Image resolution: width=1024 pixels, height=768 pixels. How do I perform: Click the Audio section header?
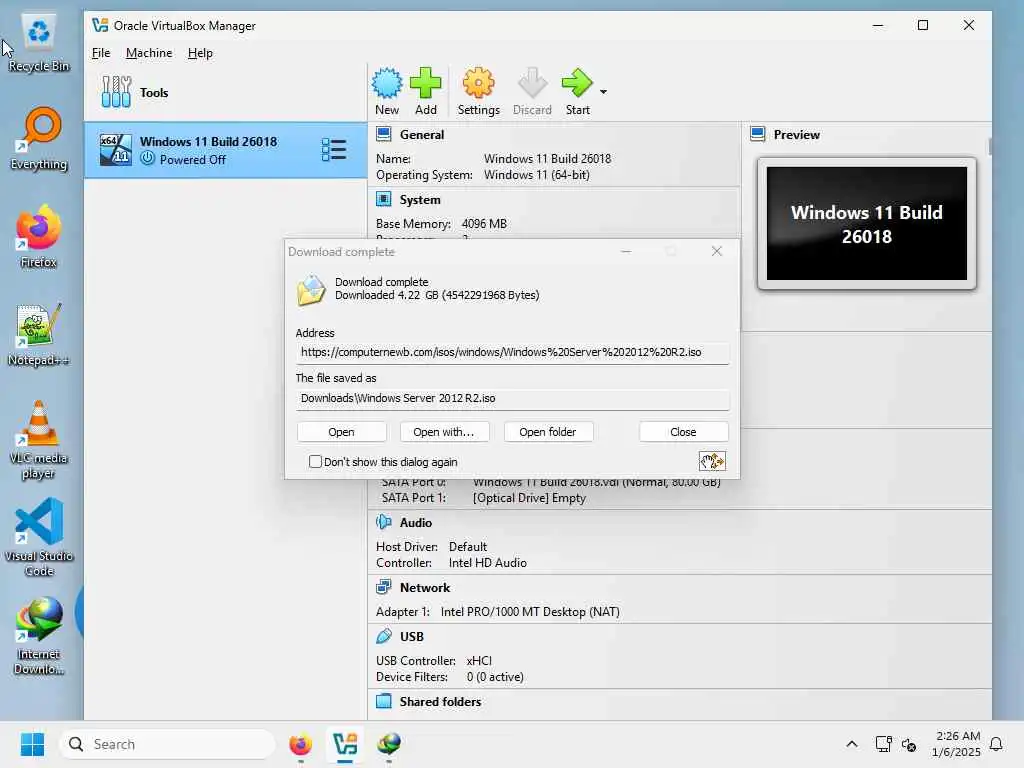click(415, 522)
